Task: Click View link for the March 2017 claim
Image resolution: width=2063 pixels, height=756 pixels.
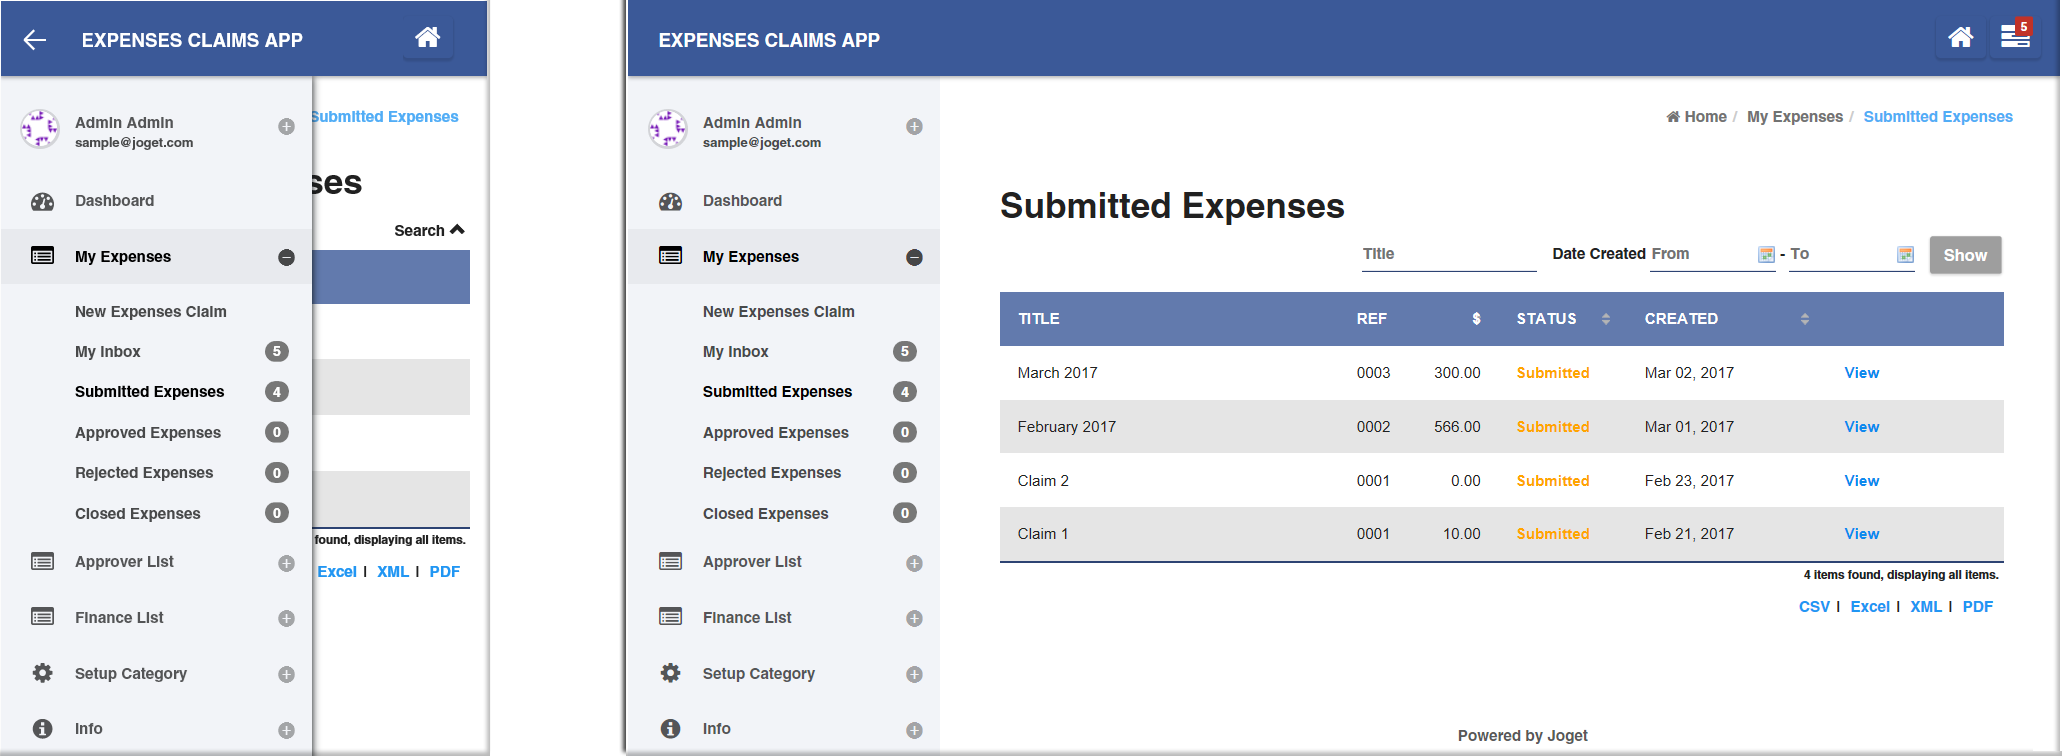Action: [x=1861, y=373]
